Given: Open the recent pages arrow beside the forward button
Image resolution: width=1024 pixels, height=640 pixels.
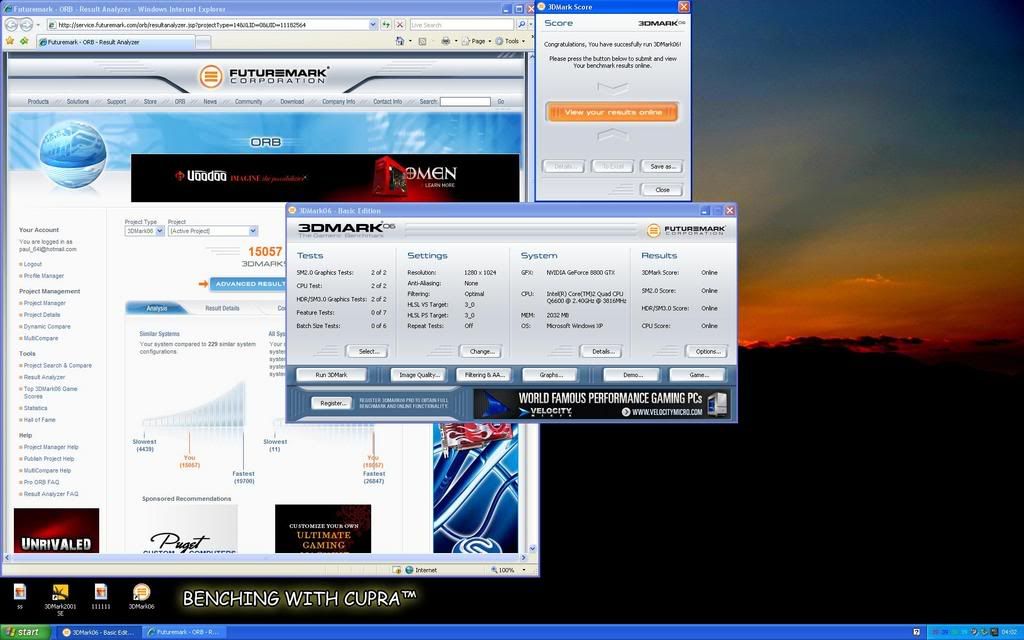Looking at the screenshot, I should pyautogui.click(x=39, y=25).
